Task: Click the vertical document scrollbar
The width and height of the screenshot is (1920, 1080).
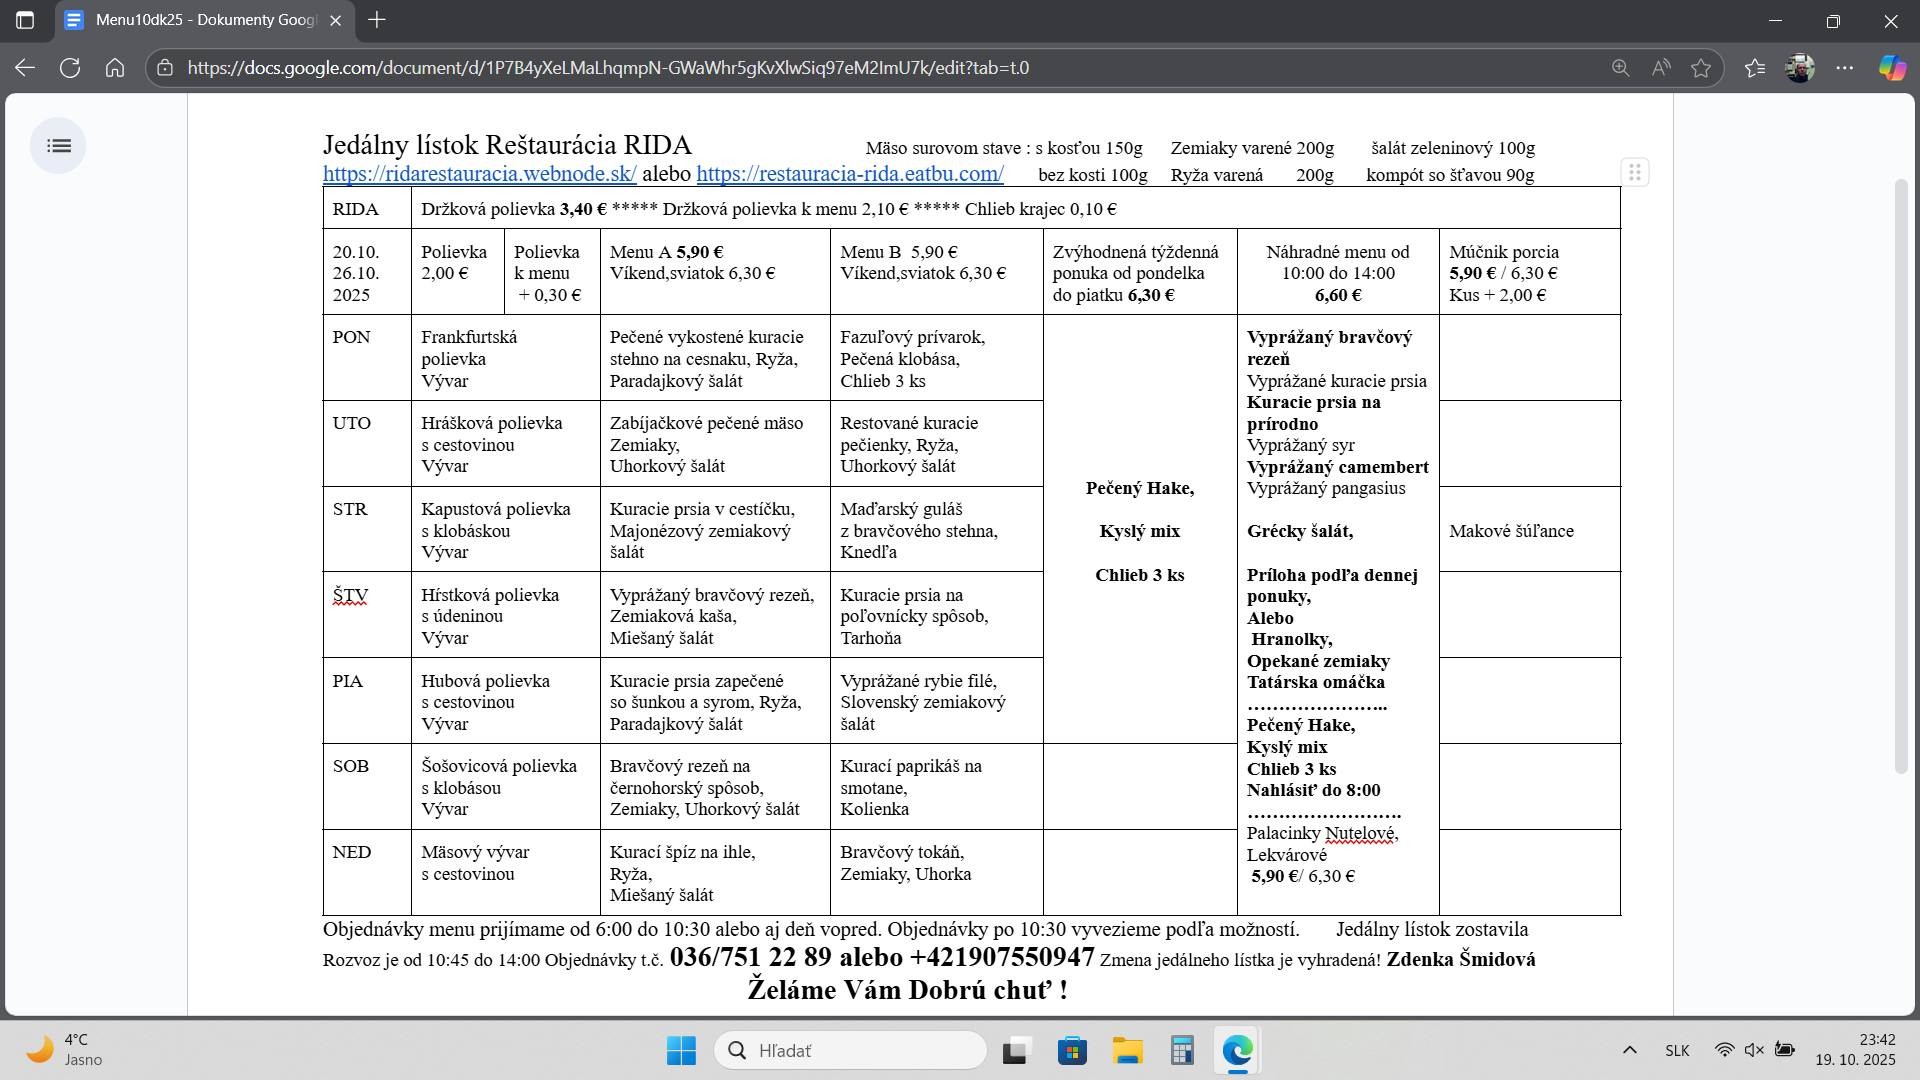Action: [x=1902, y=475]
